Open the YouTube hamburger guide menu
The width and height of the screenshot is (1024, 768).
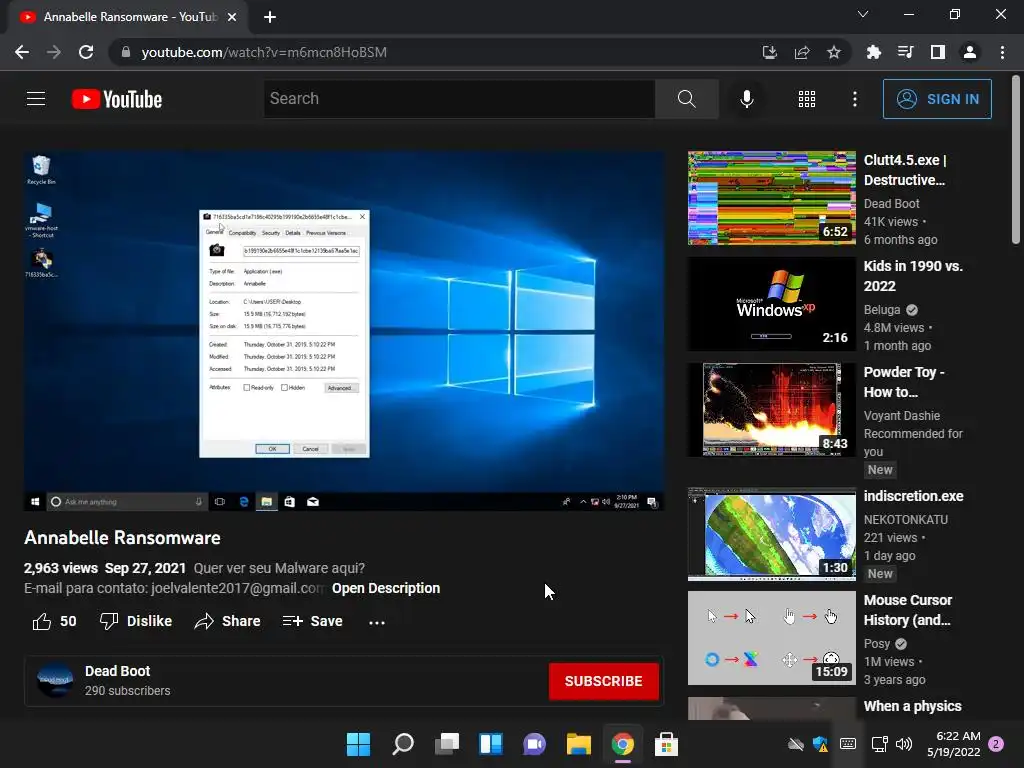point(36,99)
